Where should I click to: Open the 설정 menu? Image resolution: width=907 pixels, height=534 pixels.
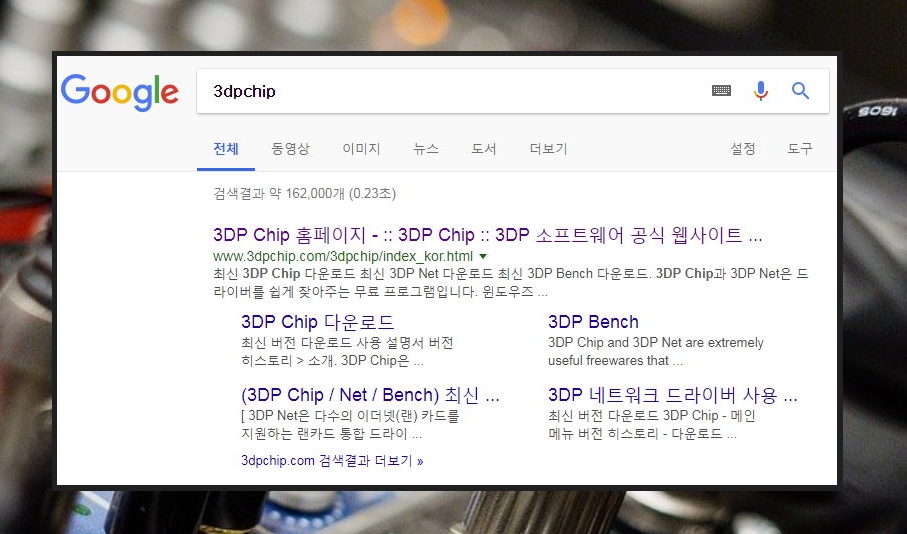pyautogui.click(x=743, y=149)
